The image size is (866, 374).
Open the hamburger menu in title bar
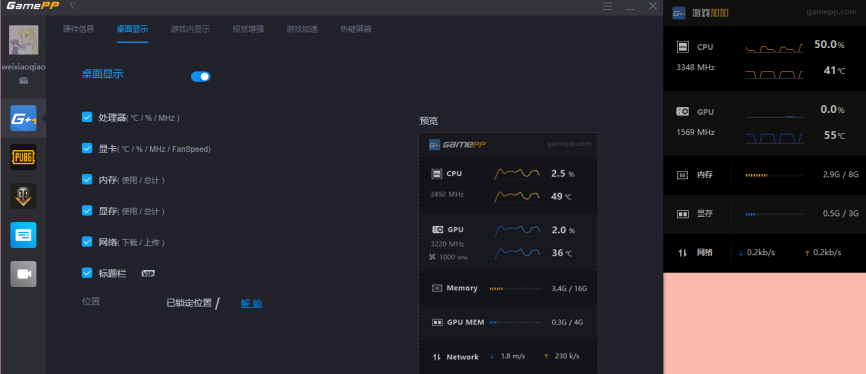click(x=608, y=6)
